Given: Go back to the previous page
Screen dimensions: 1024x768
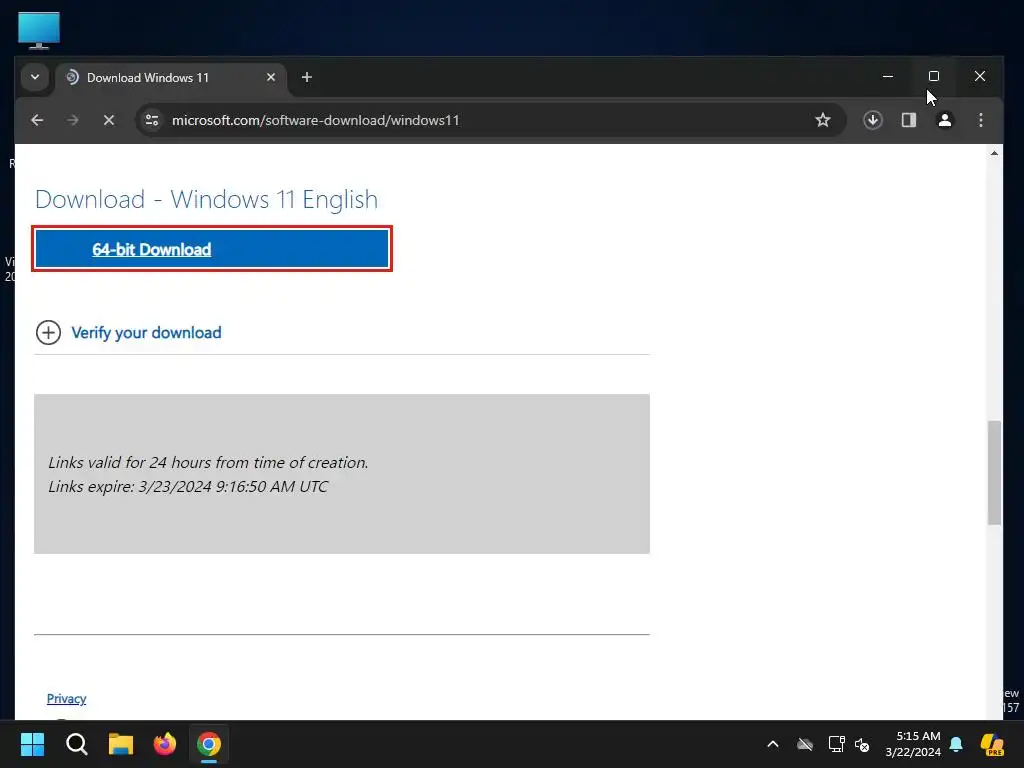Looking at the screenshot, I should 37,120.
